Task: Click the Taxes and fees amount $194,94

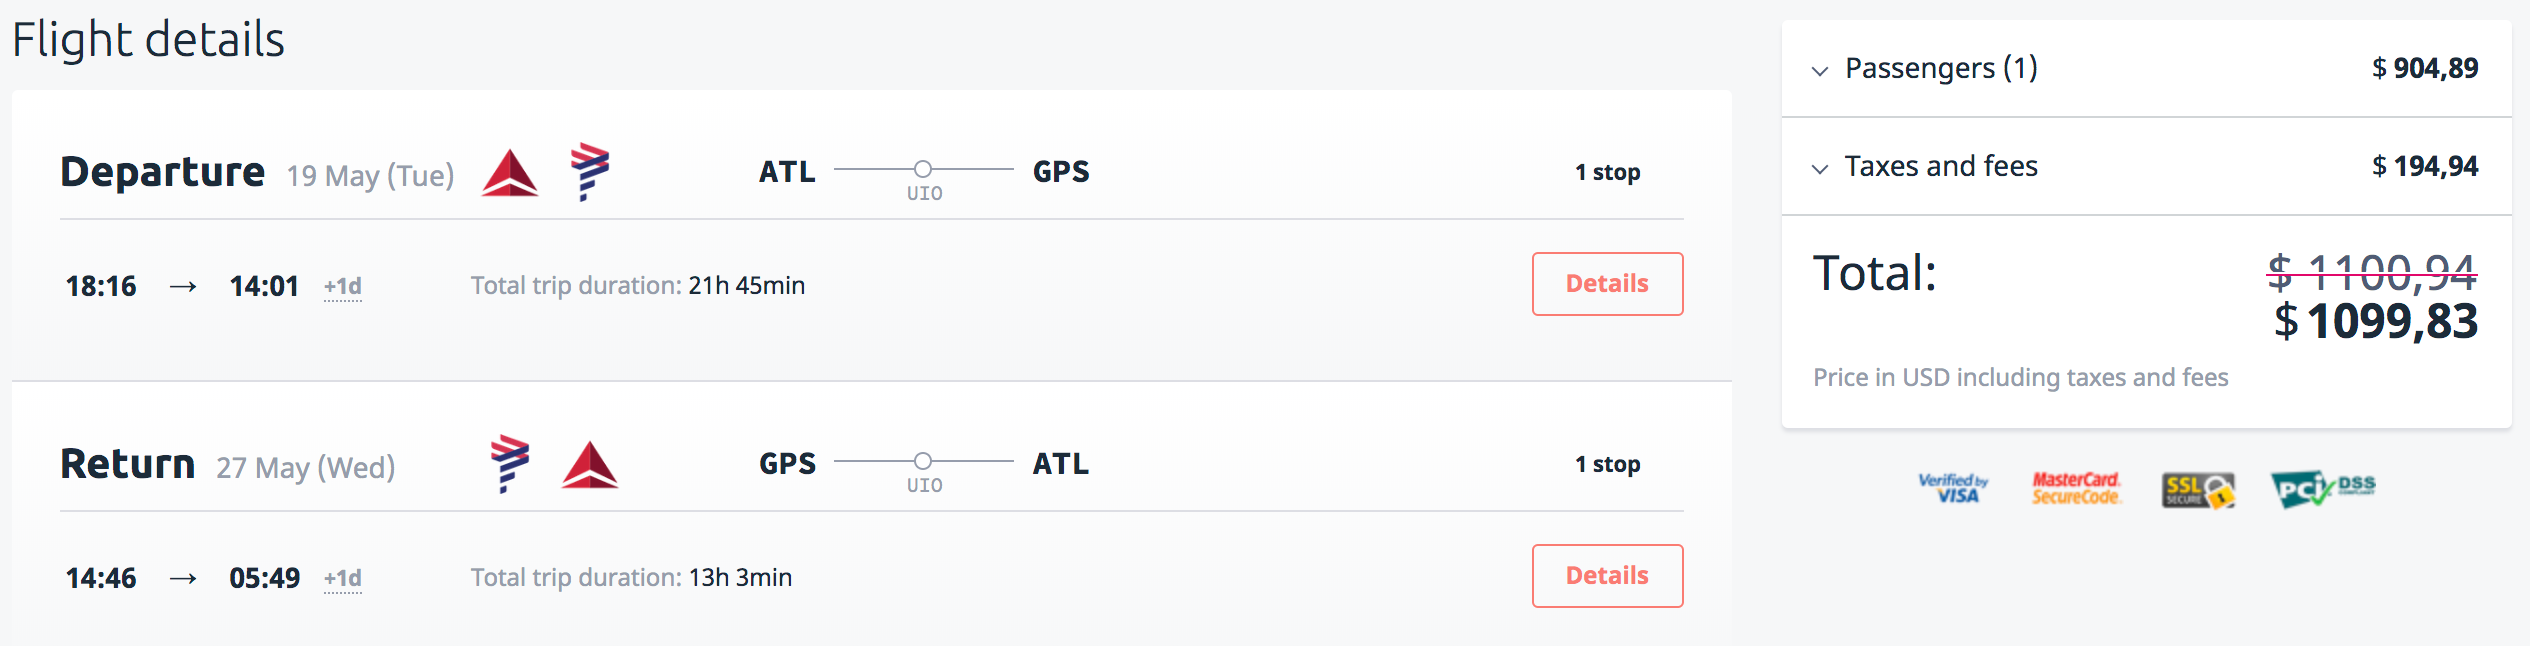Action: pyautogui.click(x=2425, y=166)
